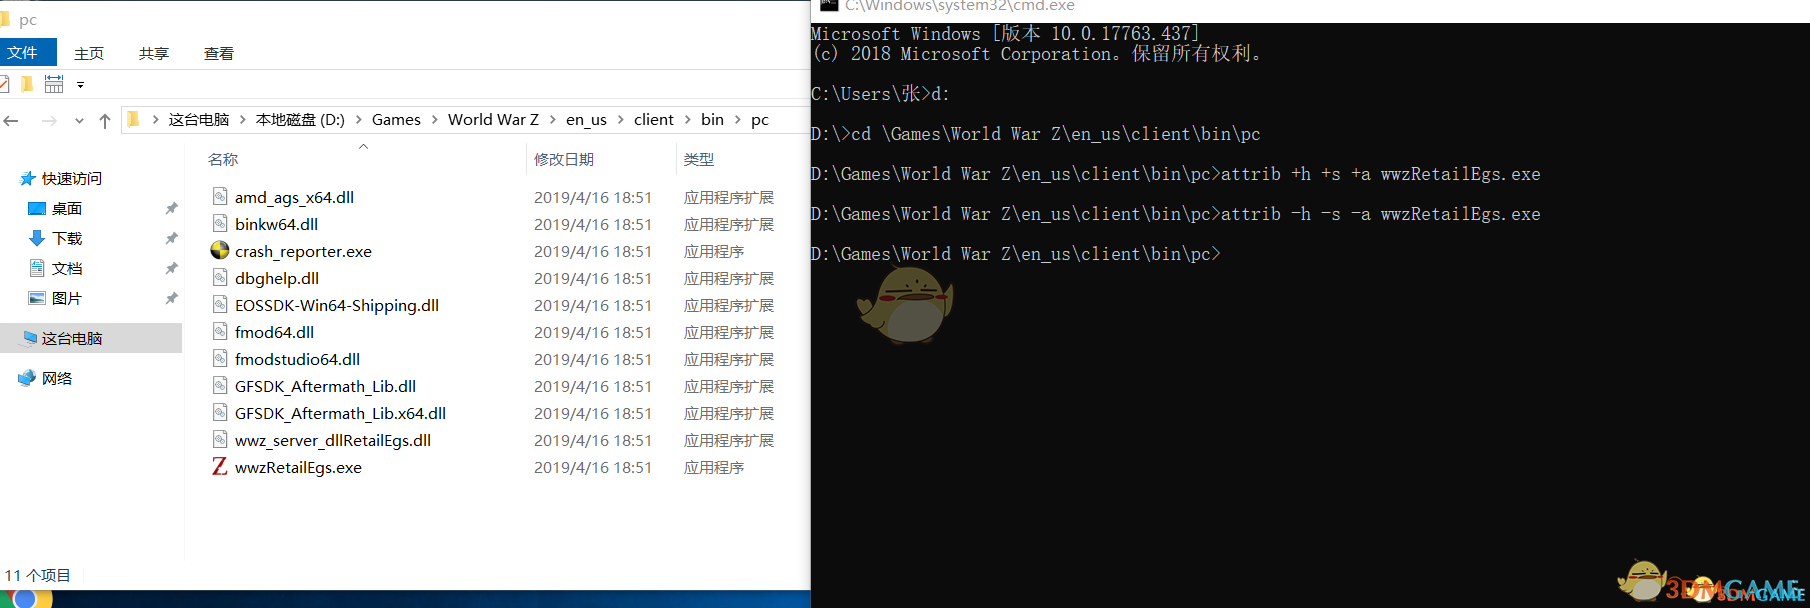The image size is (1810, 608).
Task: Sort files by the 类型 column header
Action: coord(699,159)
